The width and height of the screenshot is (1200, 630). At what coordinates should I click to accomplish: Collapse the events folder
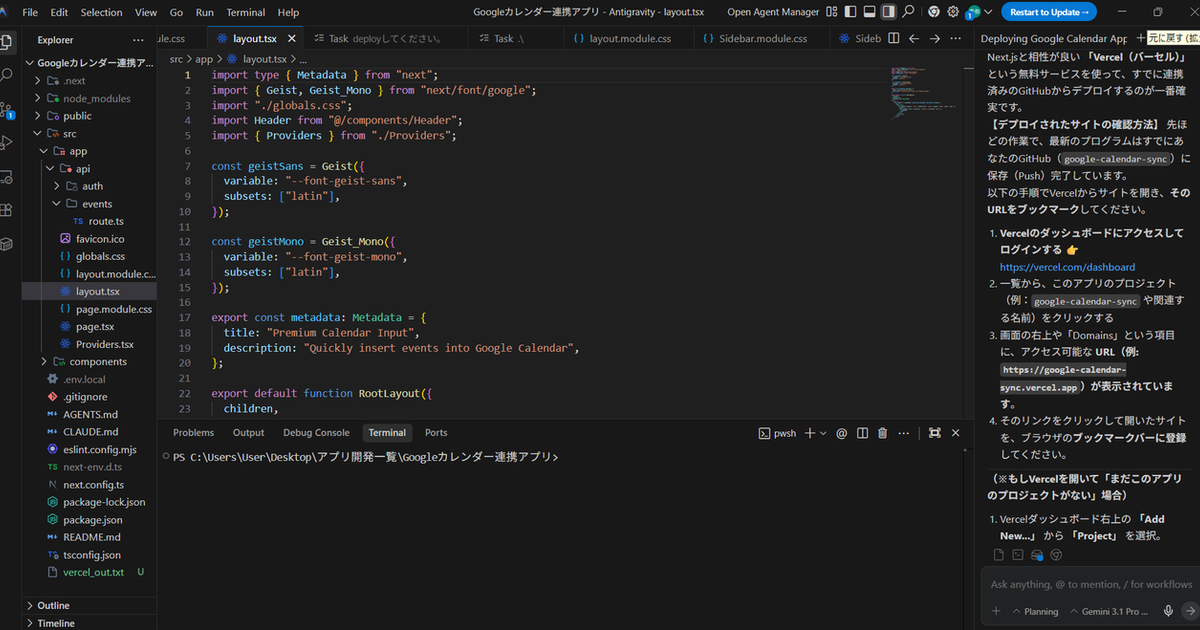pyautogui.click(x=96, y=204)
